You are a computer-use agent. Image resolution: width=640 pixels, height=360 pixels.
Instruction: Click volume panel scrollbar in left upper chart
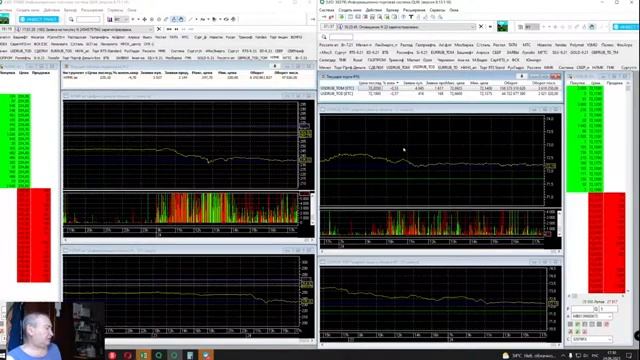(313, 209)
